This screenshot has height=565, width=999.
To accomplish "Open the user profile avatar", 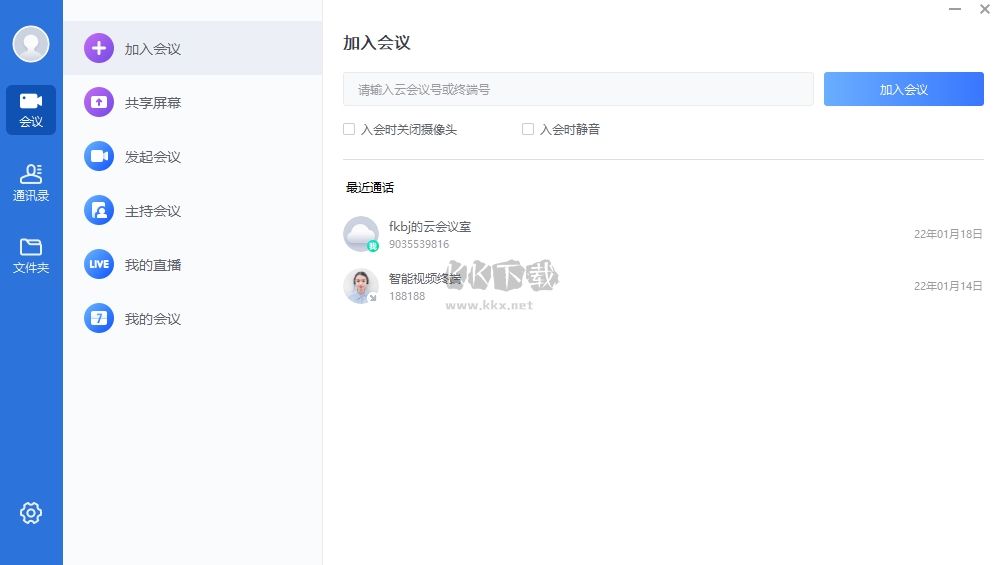I will pos(31,44).
